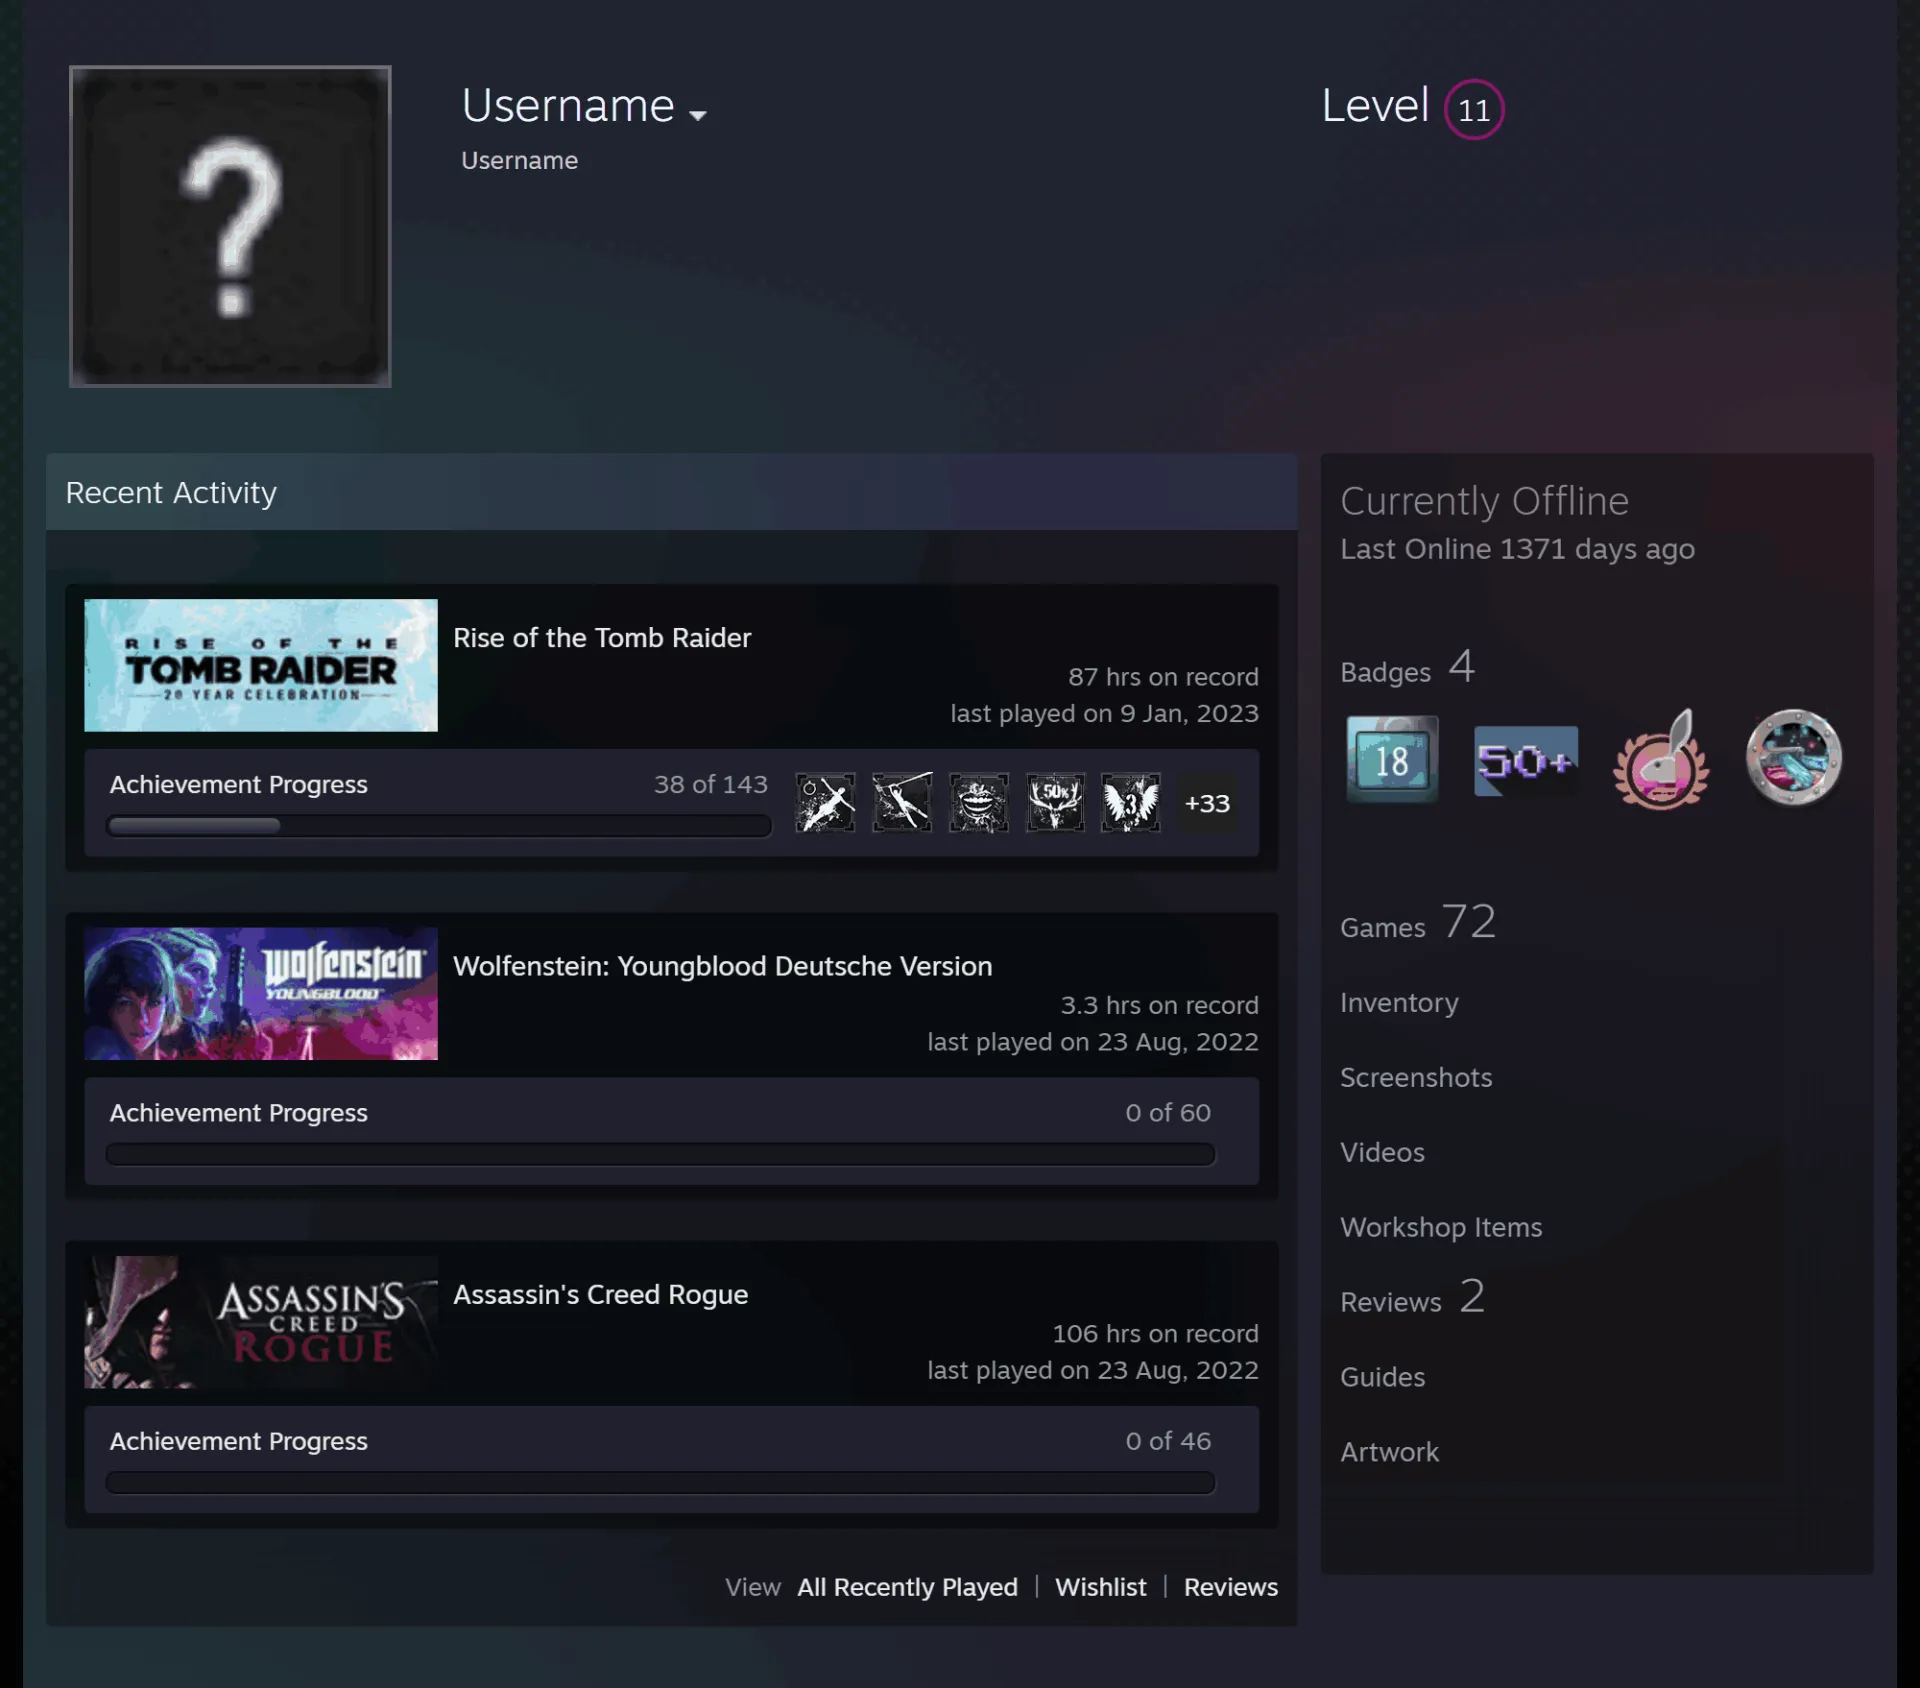This screenshot has height=1688, width=1920.
Task: Click the profile avatar question mark image
Action: (230, 226)
